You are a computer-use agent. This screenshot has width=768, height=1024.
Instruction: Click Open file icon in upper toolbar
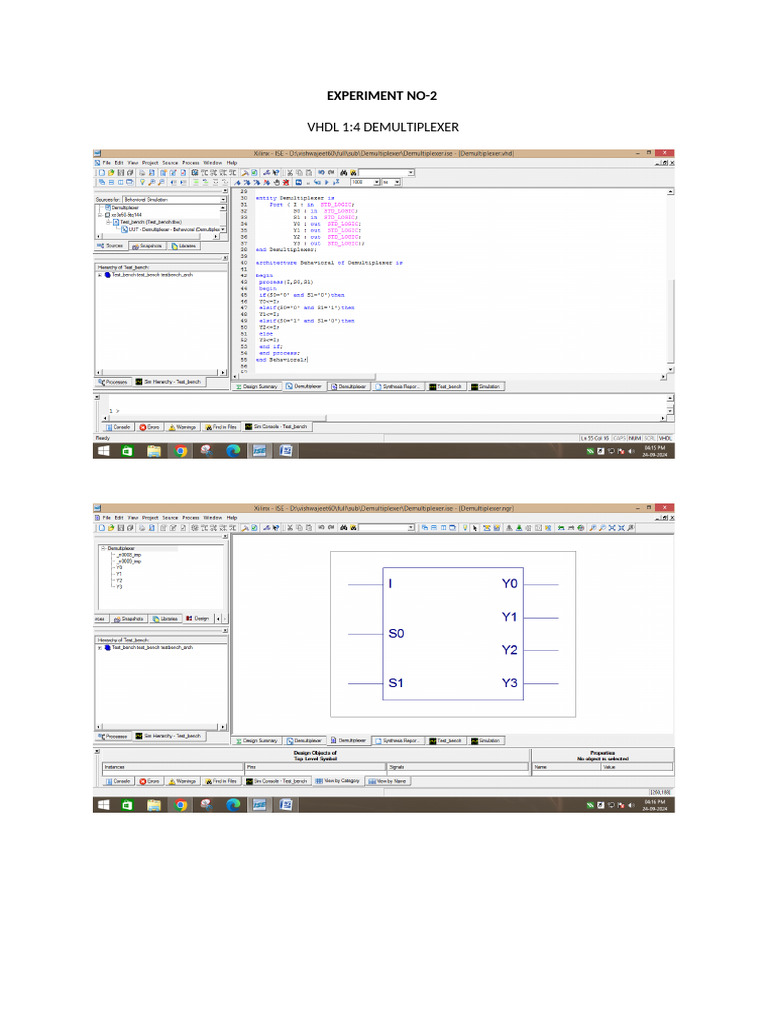(x=111, y=173)
